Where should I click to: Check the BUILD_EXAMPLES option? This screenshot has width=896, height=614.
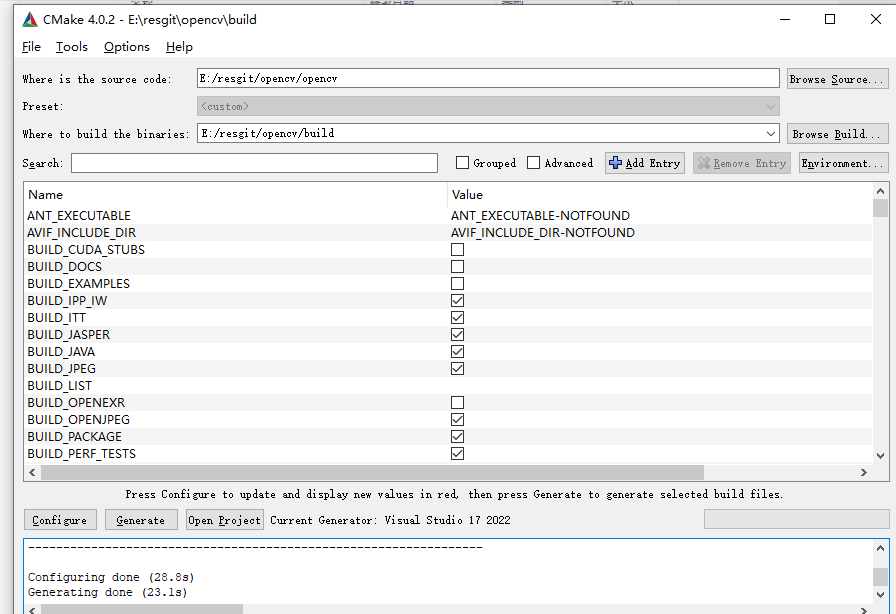[x=457, y=284]
